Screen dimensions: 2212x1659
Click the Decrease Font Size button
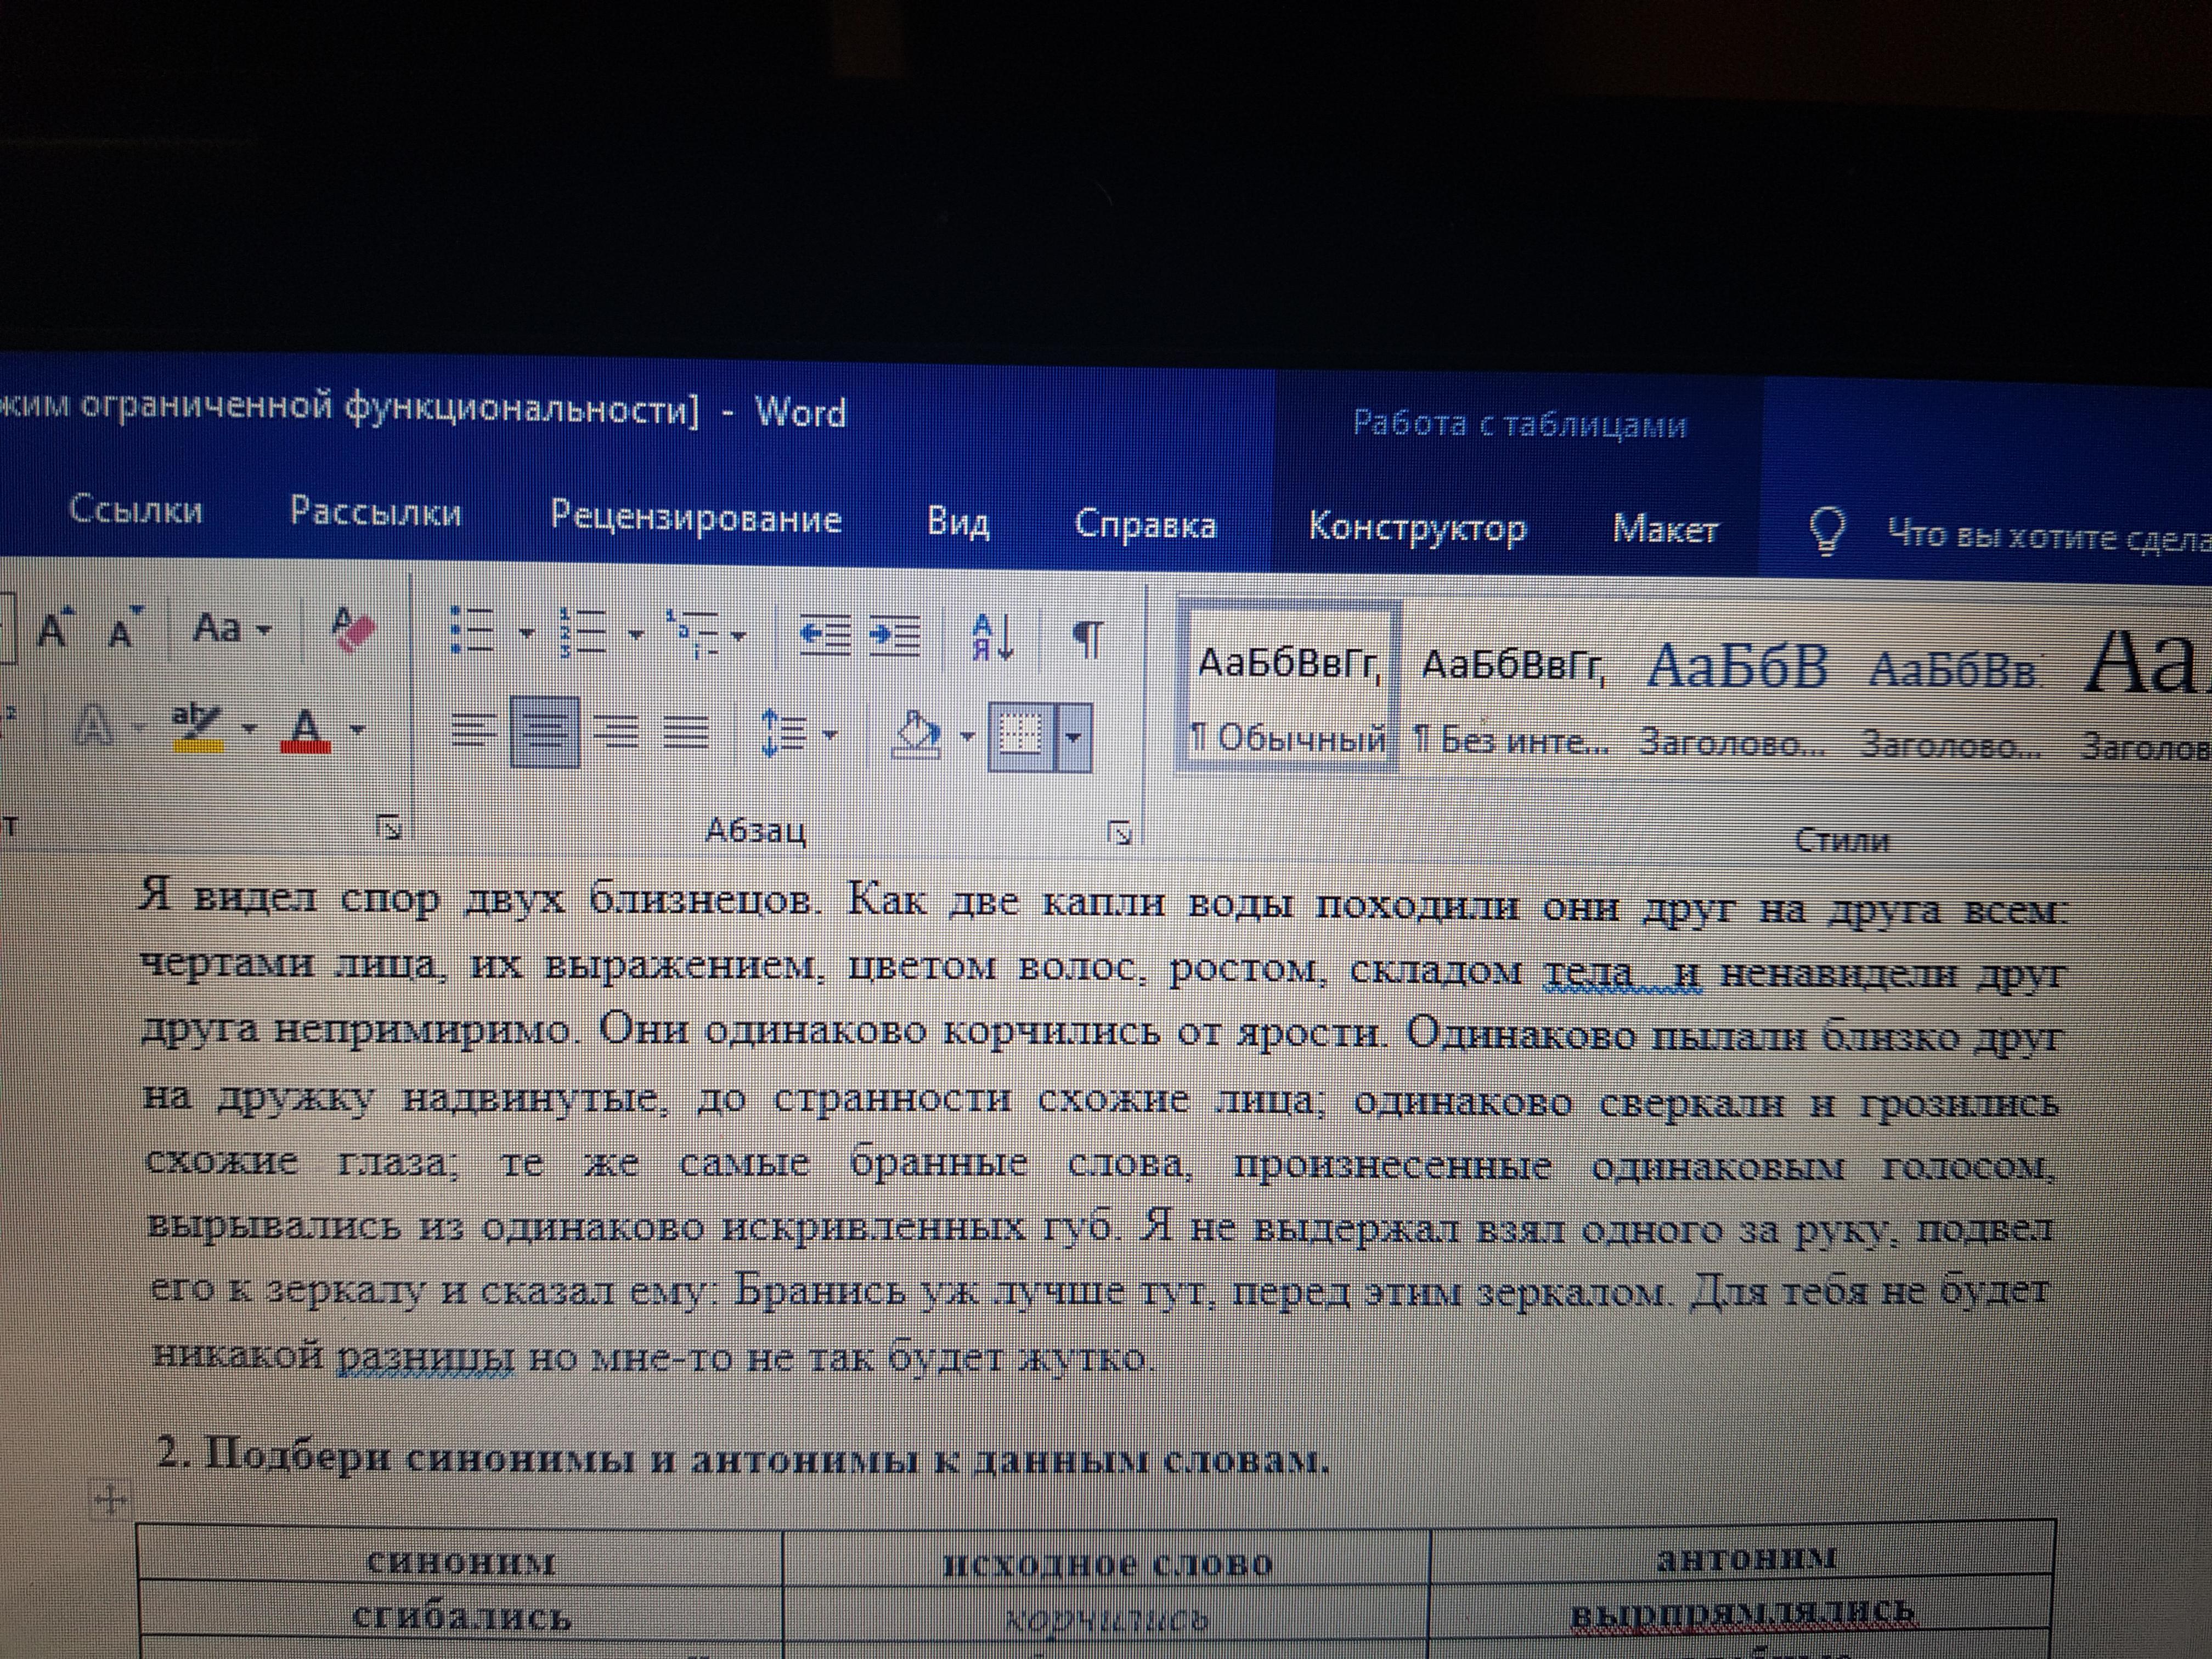point(124,629)
